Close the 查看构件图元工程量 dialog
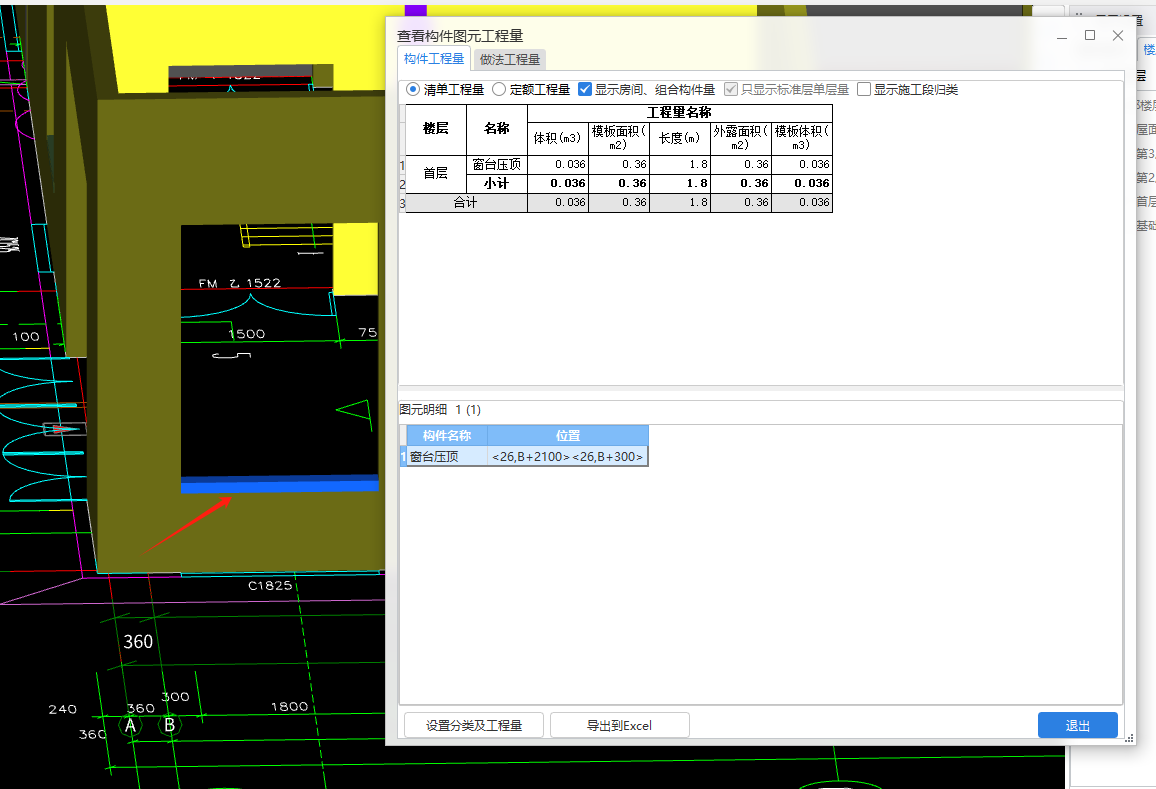This screenshot has width=1156, height=789. click(1118, 35)
